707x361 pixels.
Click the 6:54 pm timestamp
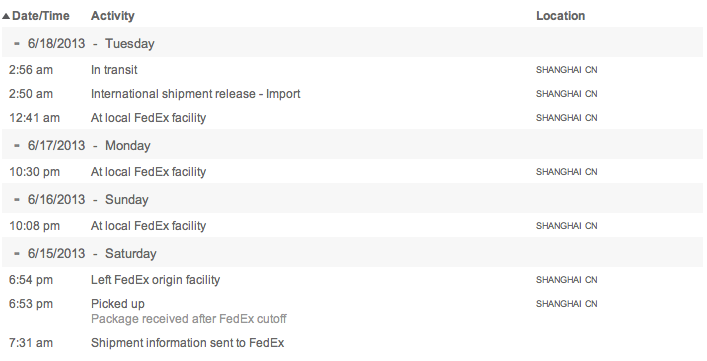[31, 280]
